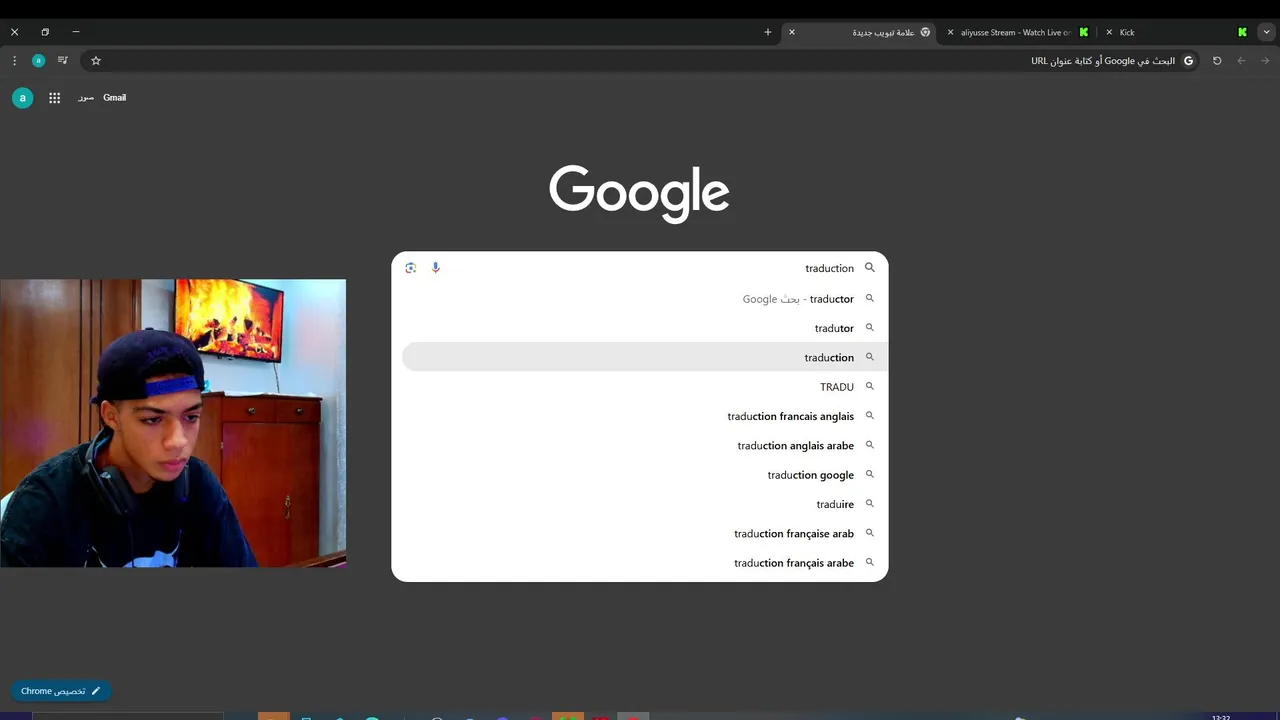Close the علامة تبويب جديدة tab

(792, 32)
